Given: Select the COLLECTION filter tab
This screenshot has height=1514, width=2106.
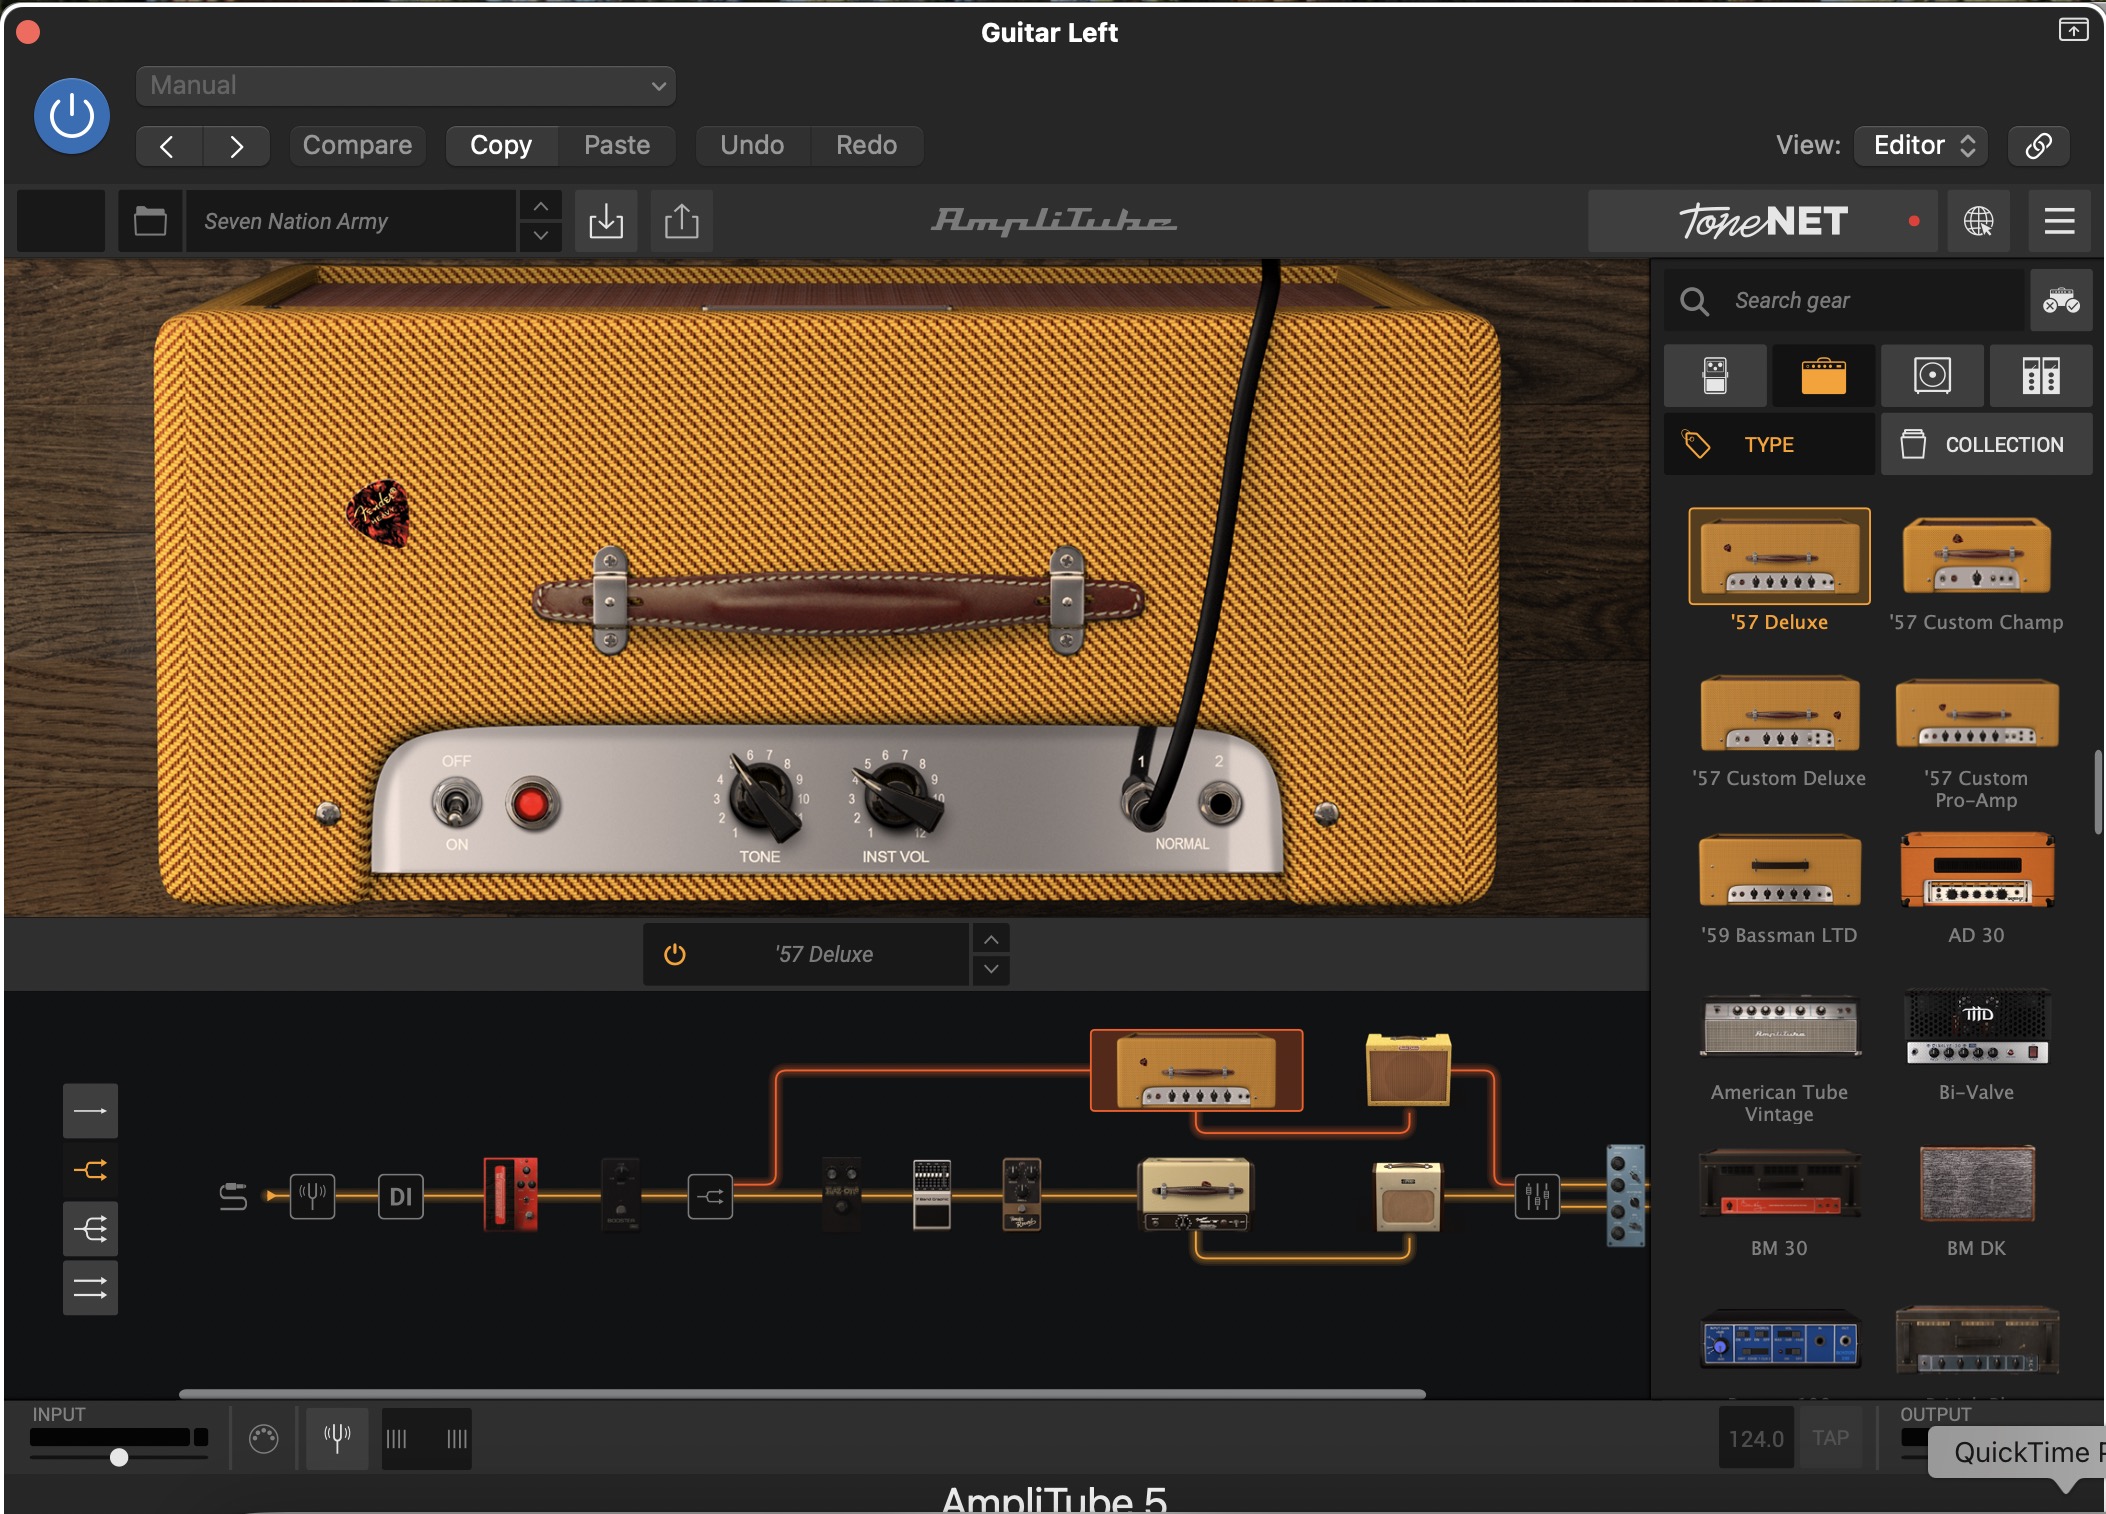Looking at the screenshot, I should [x=1986, y=445].
